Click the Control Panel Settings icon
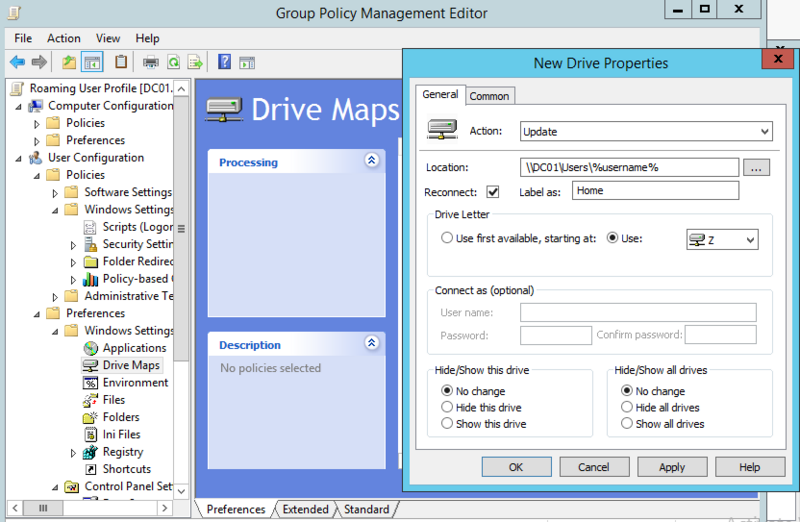Image resolution: width=800 pixels, height=522 pixels. pos(72,487)
